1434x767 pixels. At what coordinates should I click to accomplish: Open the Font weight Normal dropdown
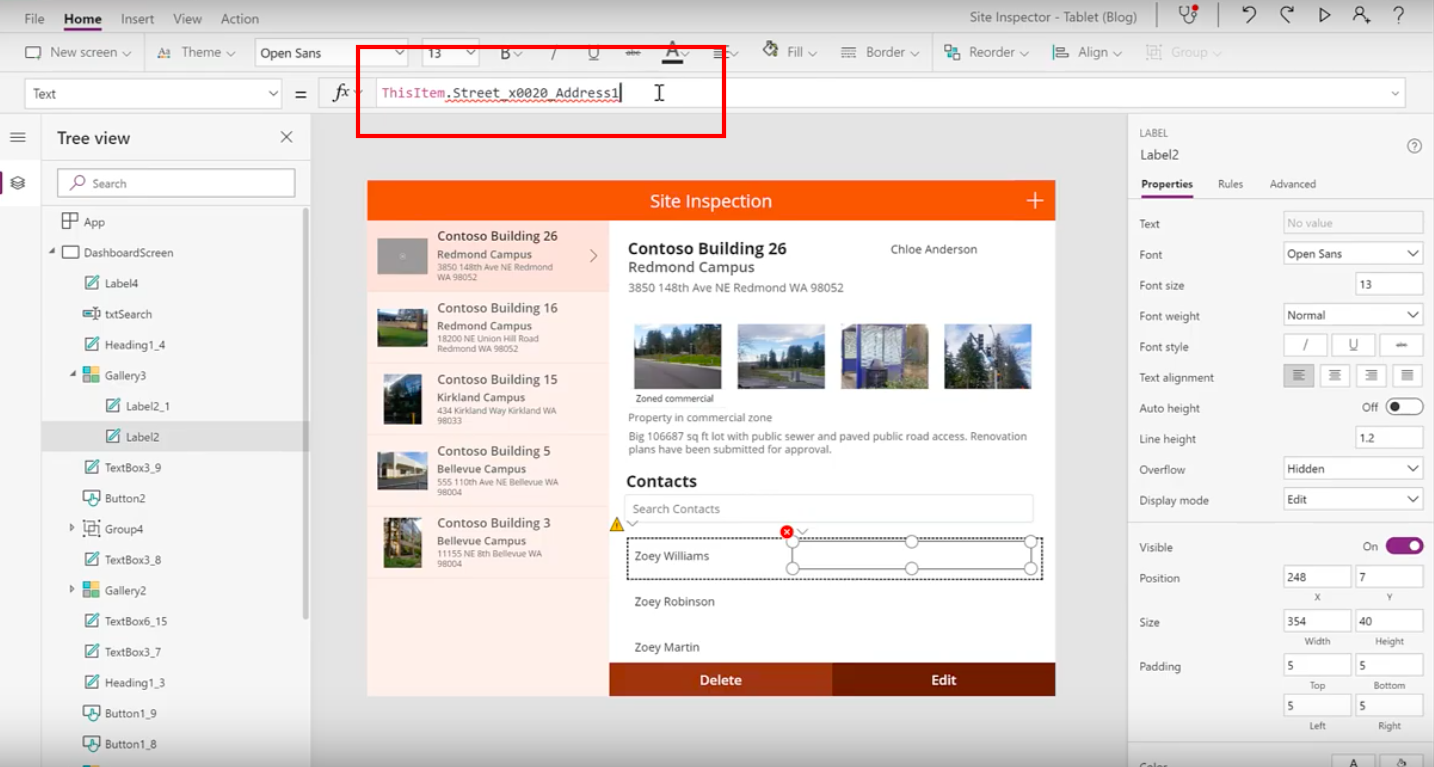click(x=1353, y=315)
